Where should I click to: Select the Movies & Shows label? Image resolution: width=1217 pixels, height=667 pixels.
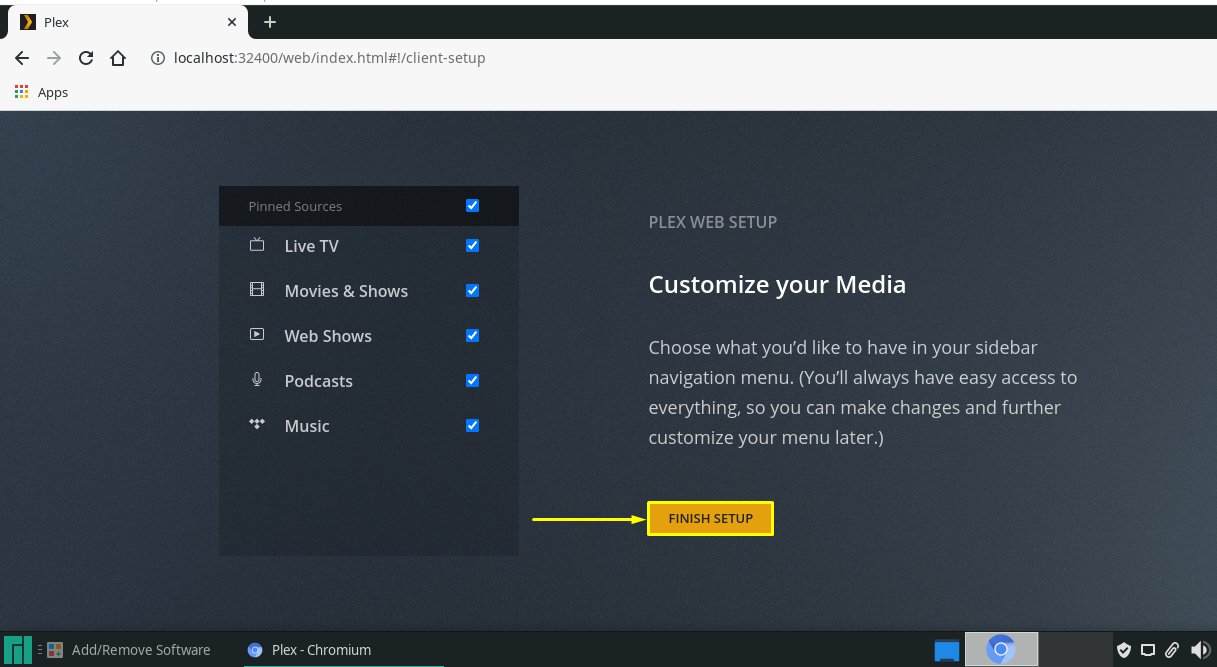pos(346,291)
